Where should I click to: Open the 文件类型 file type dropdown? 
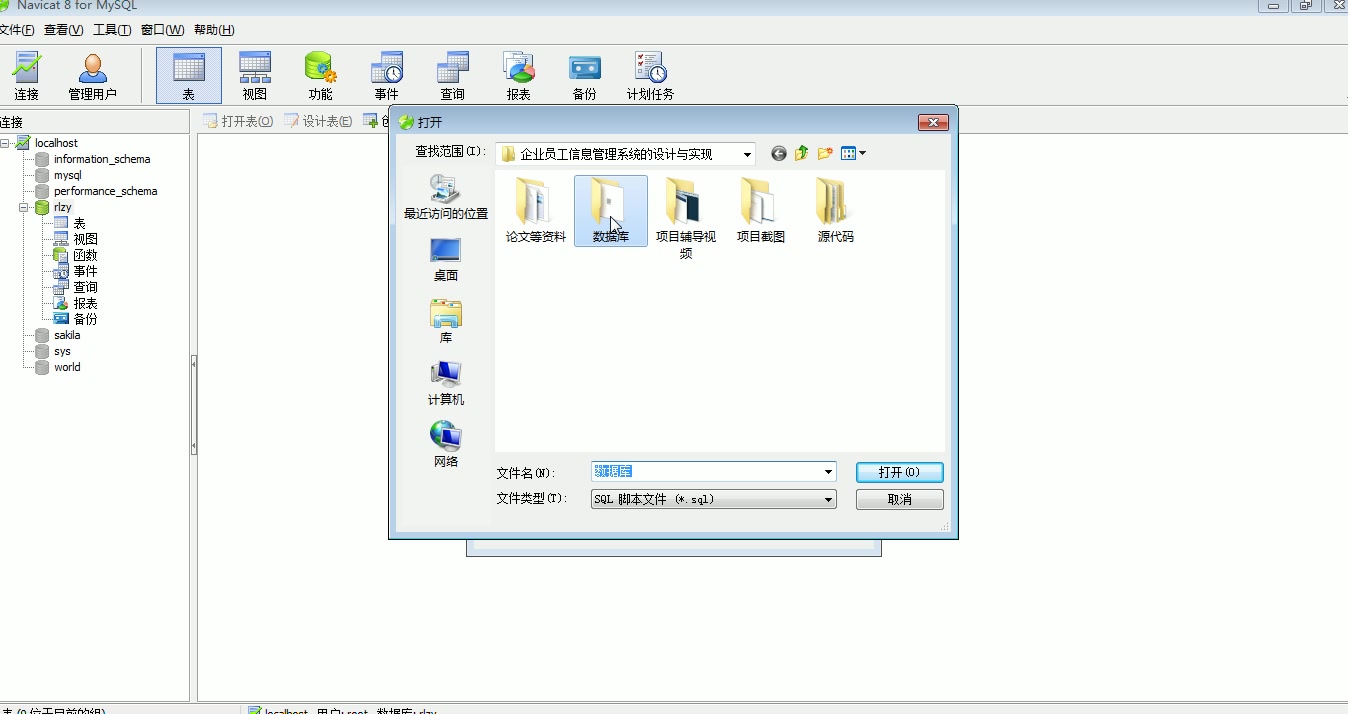tap(828, 499)
